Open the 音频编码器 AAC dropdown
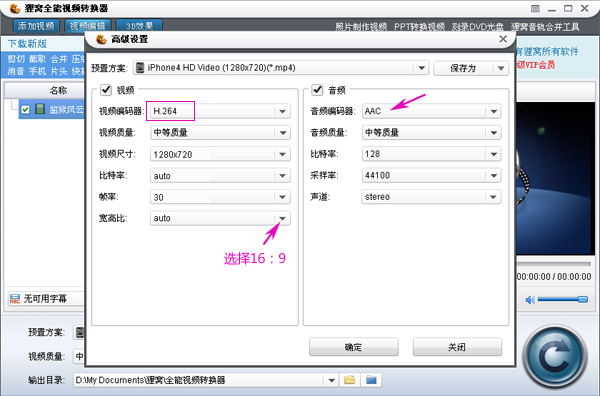The height and width of the screenshot is (396, 600). pos(494,111)
